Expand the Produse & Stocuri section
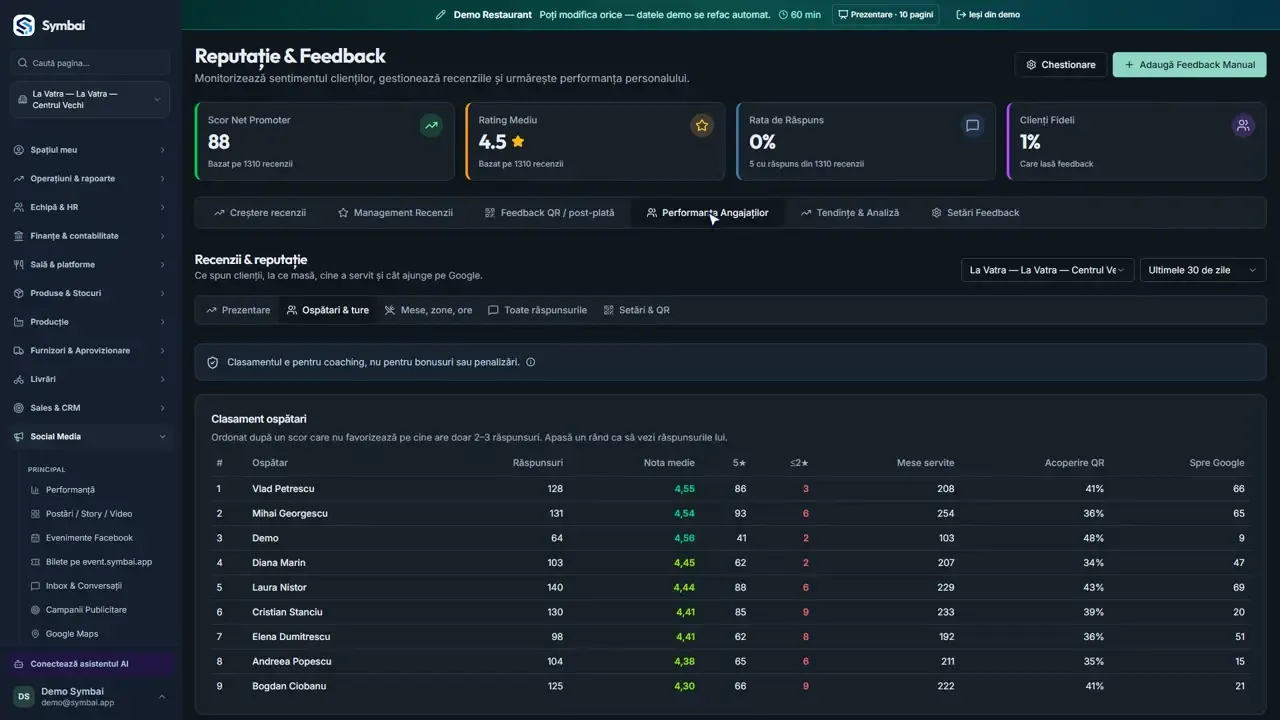Viewport: 1280px width, 720px height. (90, 293)
